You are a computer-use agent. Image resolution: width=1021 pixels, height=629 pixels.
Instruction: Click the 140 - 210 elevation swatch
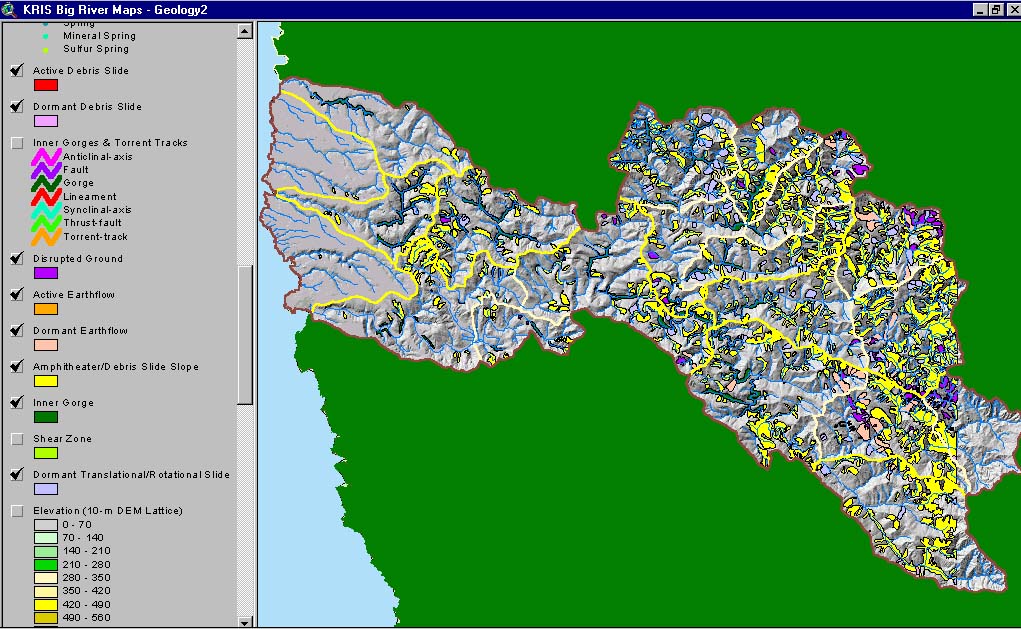(x=46, y=552)
